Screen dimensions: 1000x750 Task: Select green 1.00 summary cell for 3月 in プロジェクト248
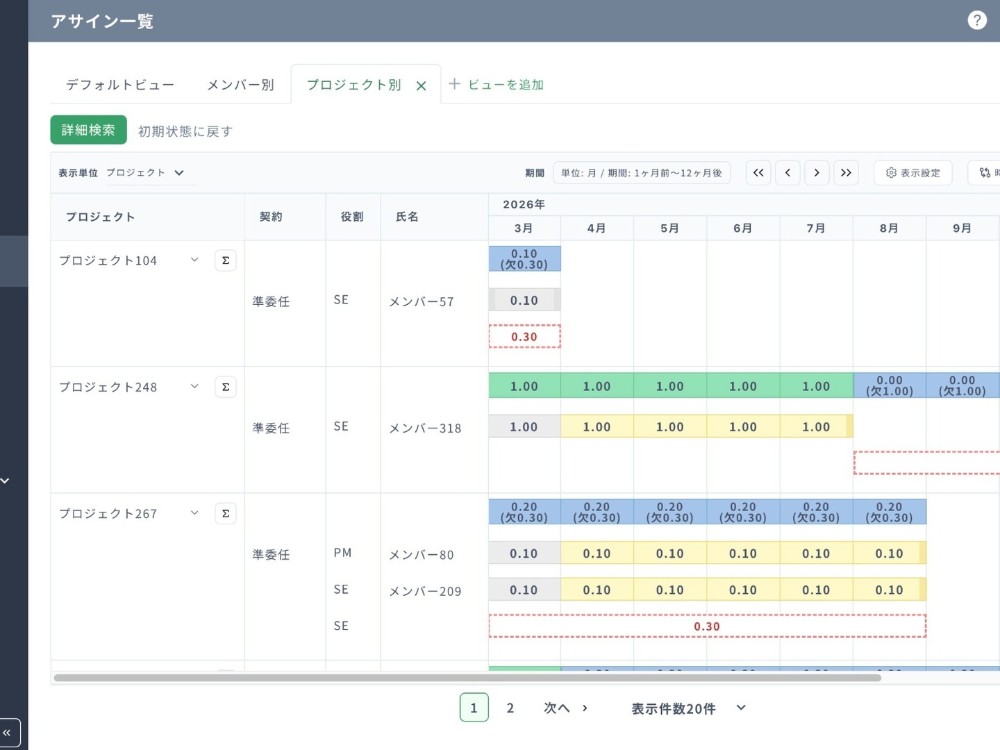click(525, 386)
